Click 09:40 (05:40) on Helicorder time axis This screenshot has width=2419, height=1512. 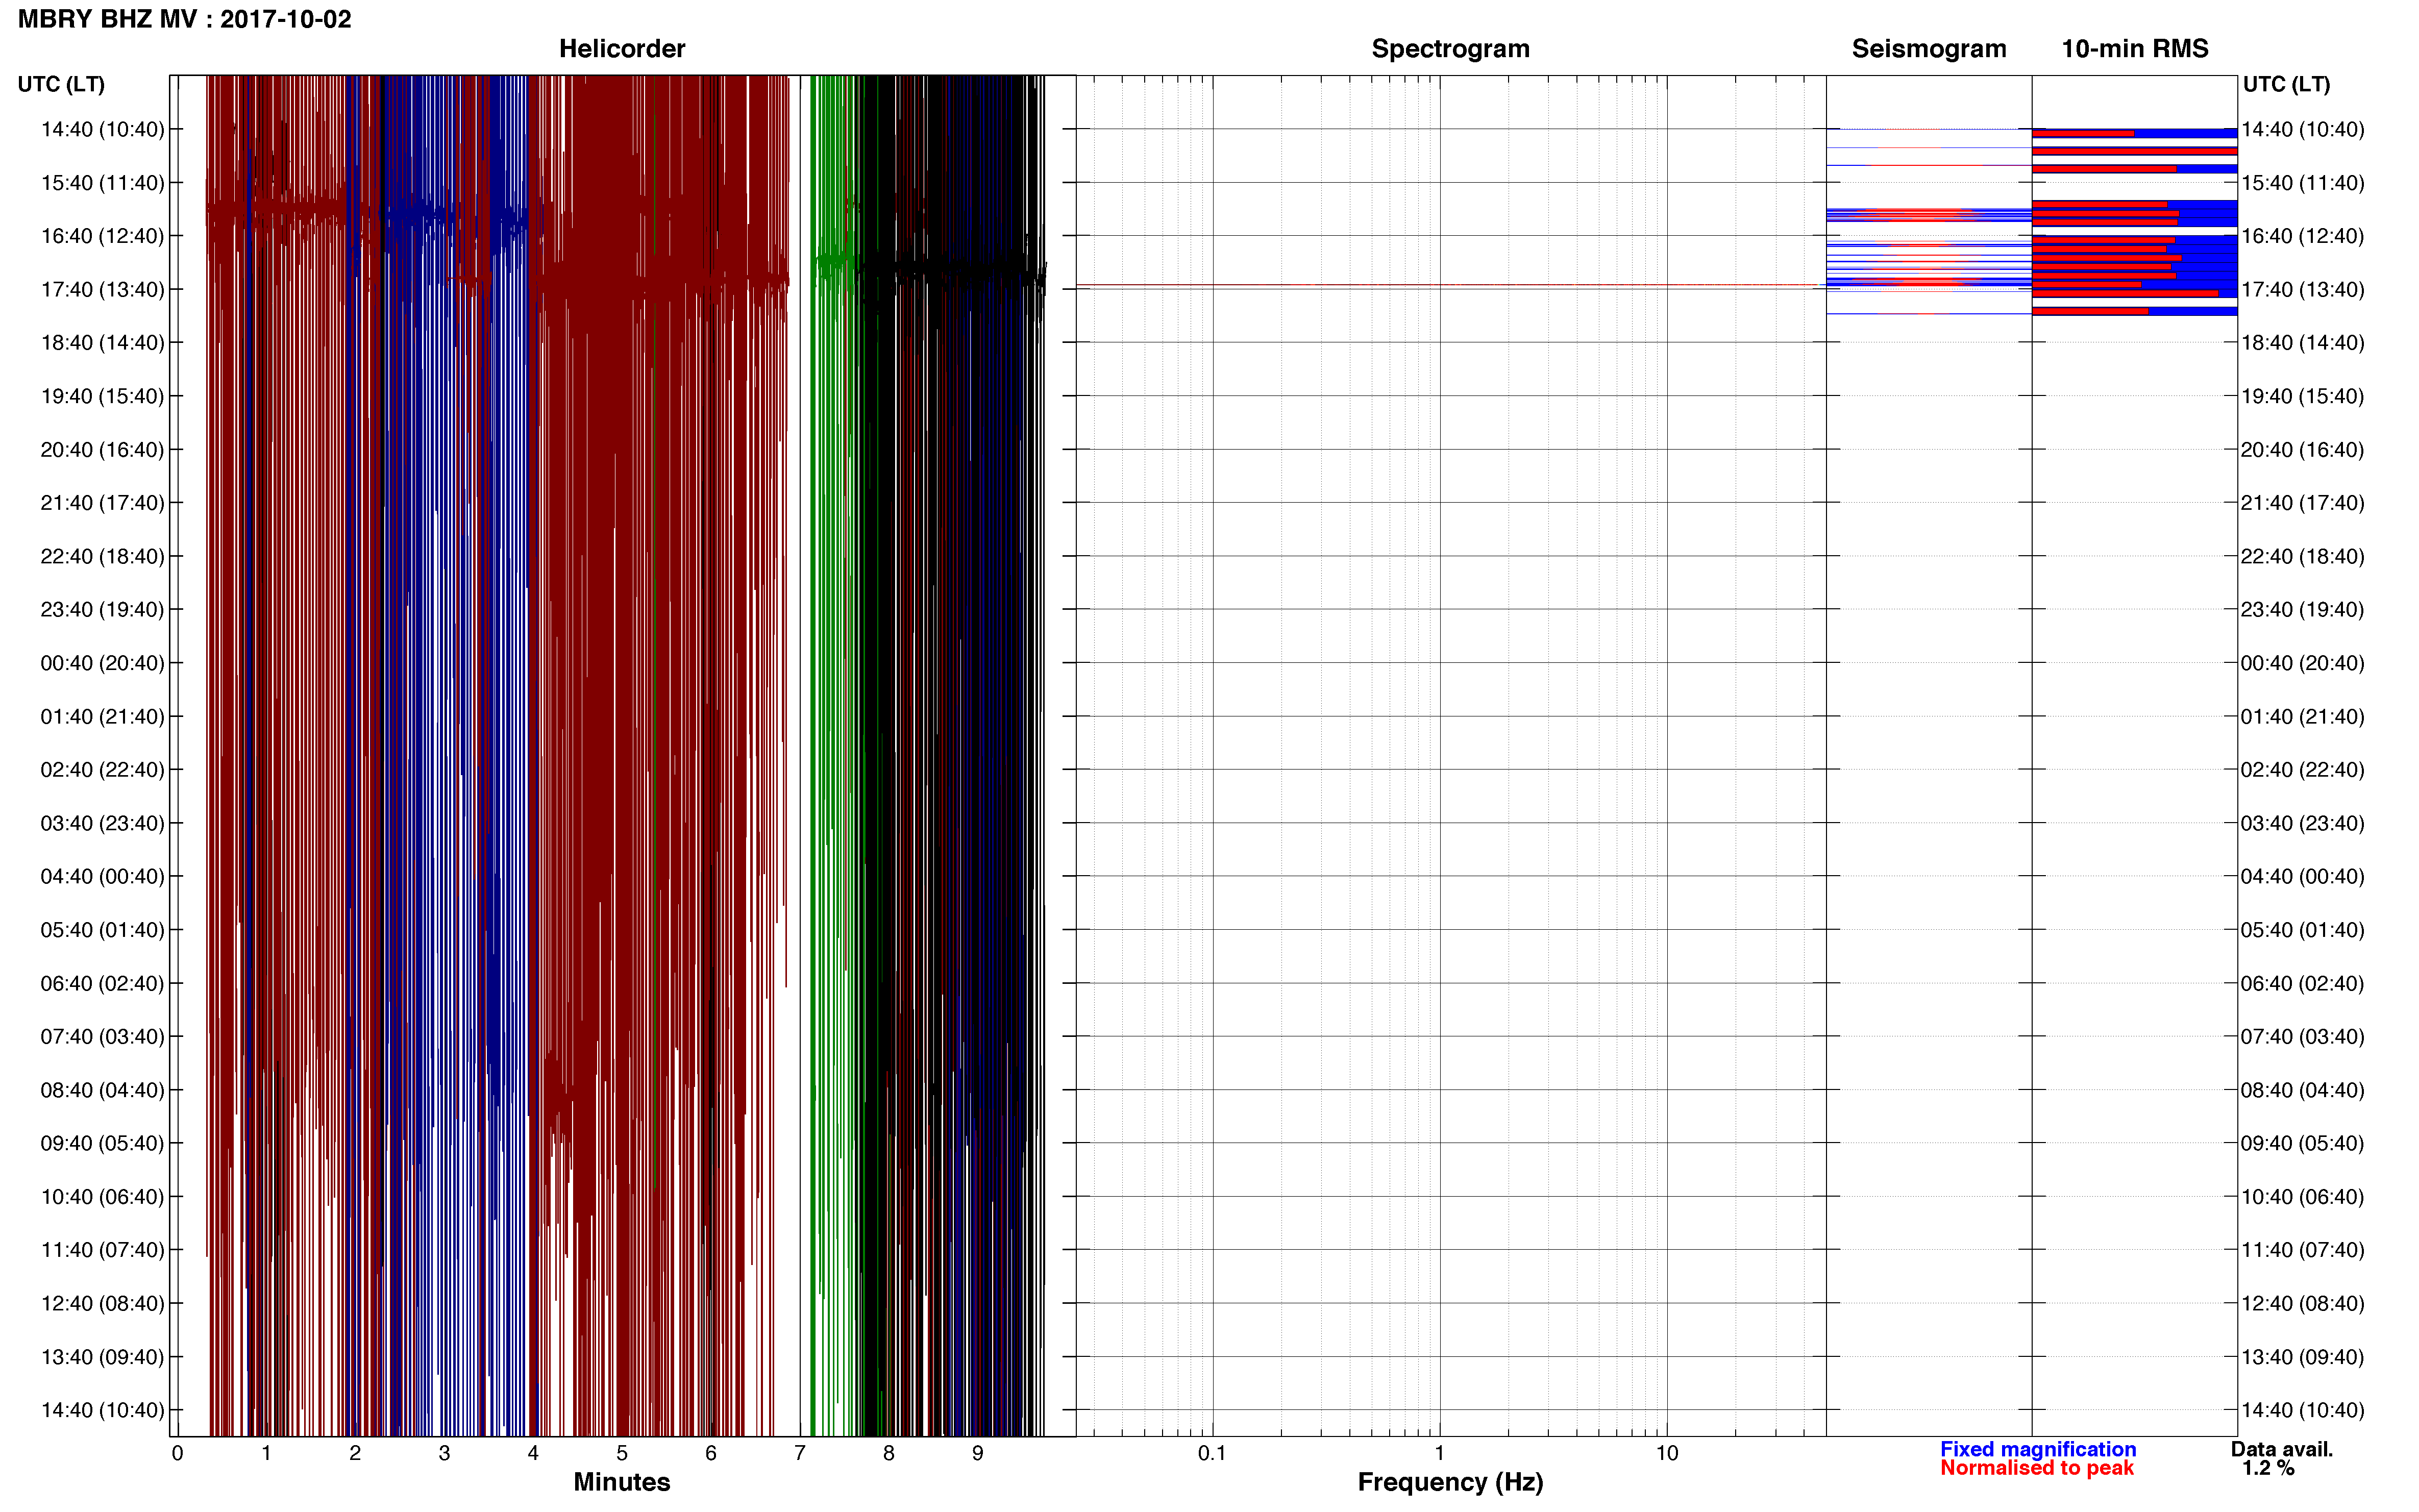(102, 1143)
